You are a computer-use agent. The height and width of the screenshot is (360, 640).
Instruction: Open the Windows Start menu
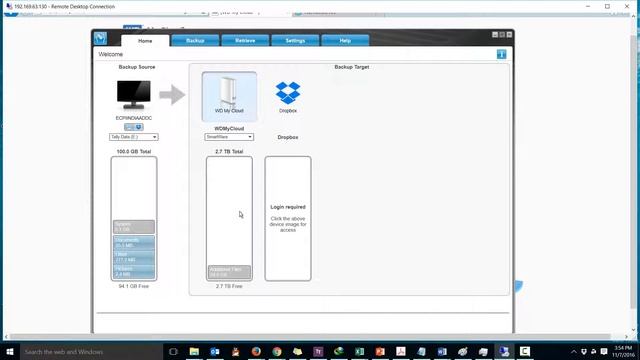(10, 351)
